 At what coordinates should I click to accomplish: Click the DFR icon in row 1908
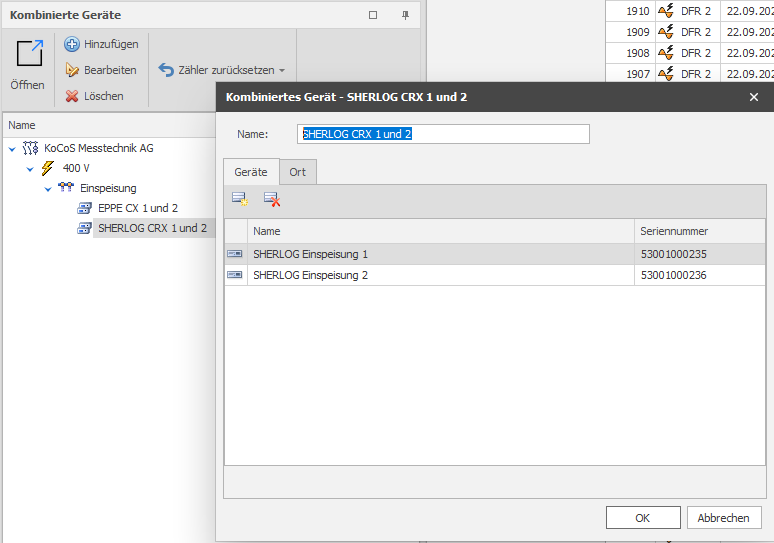point(666,52)
